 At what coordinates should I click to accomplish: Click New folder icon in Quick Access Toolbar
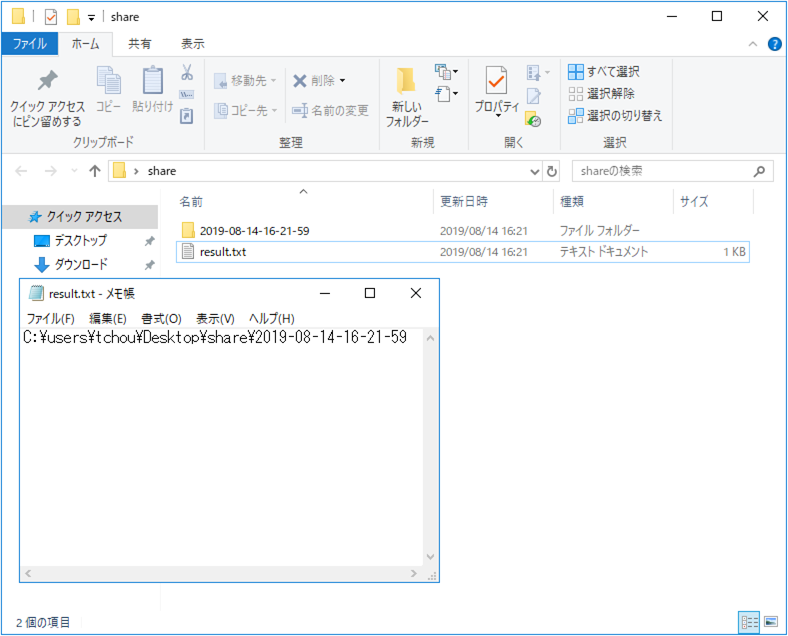[73, 17]
